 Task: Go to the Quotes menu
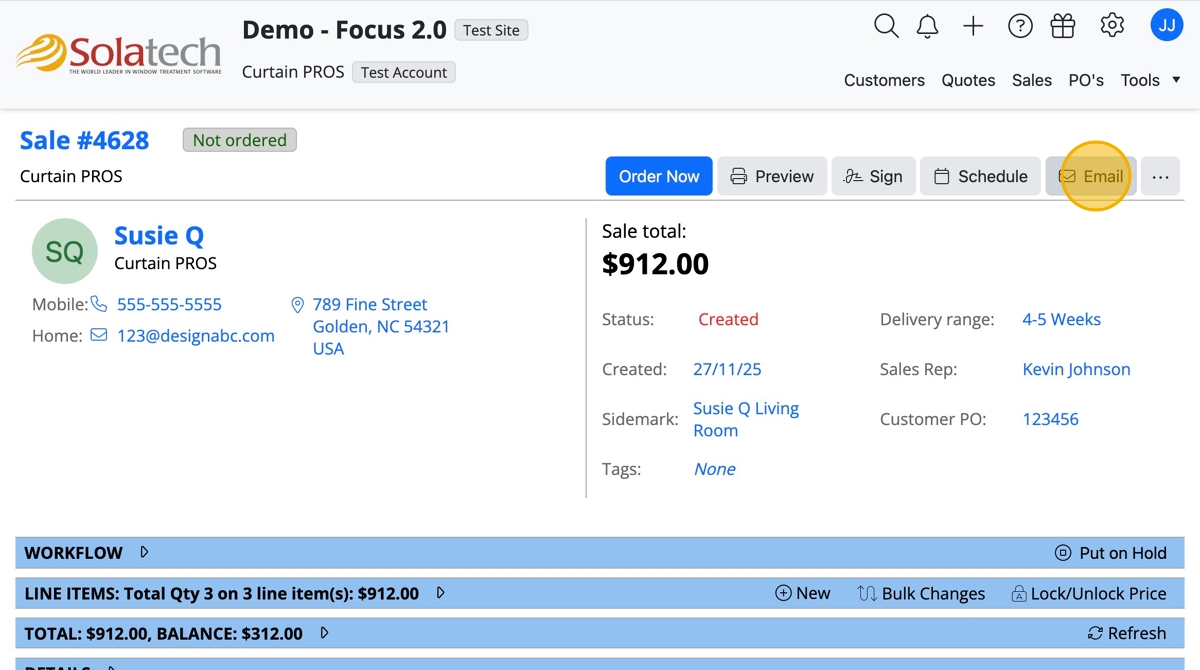coord(968,80)
